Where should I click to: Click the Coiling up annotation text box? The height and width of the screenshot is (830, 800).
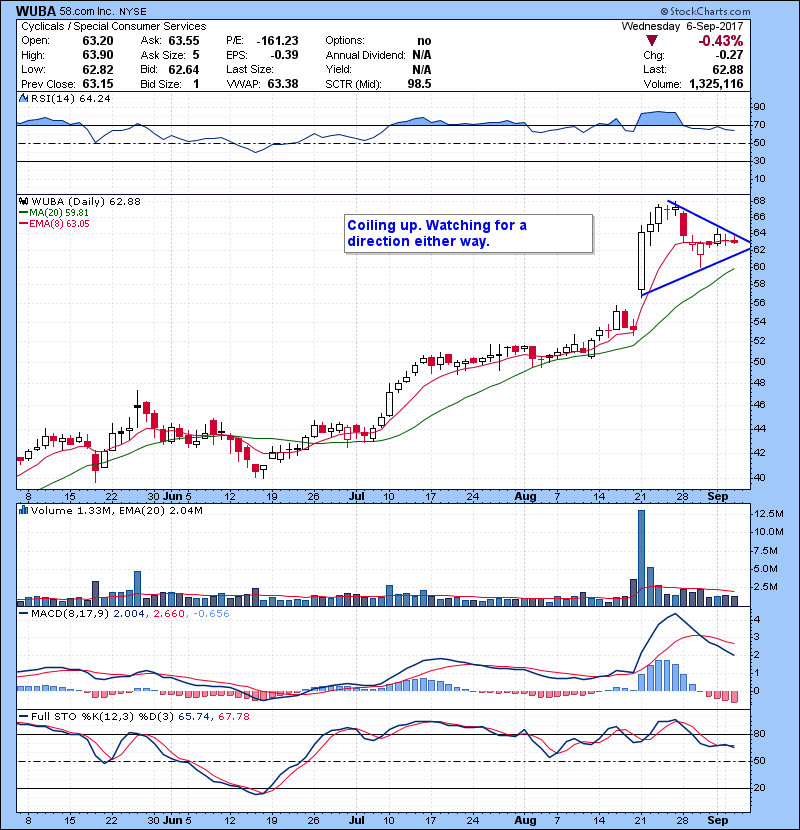pos(469,233)
